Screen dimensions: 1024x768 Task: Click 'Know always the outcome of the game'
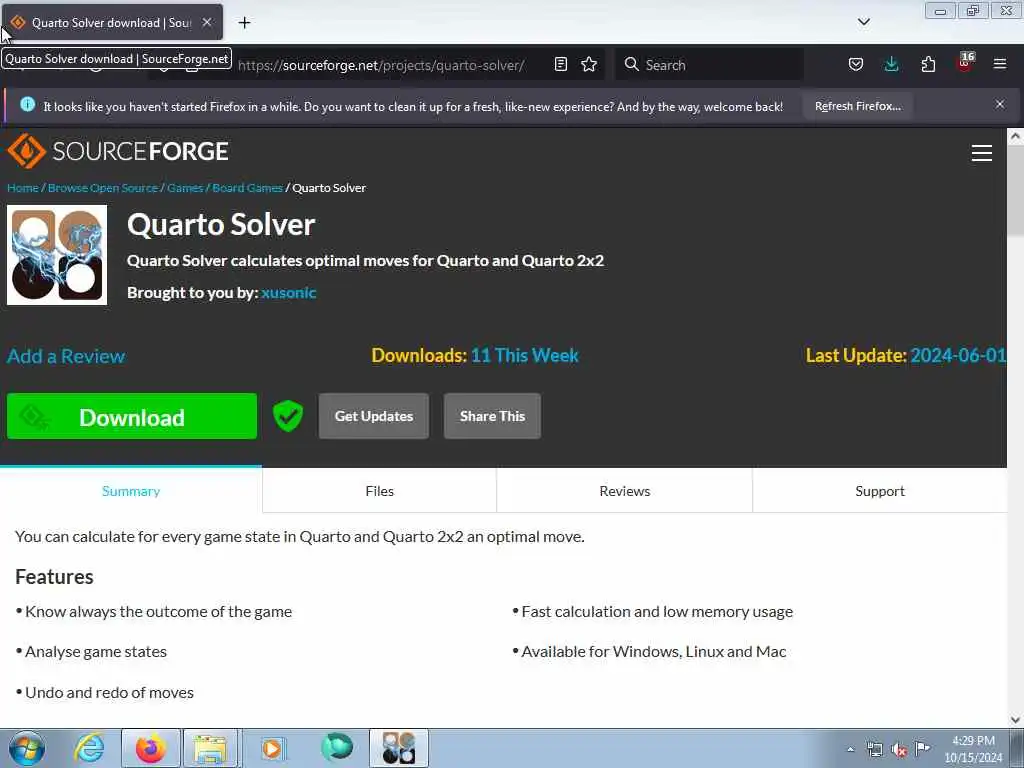point(159,612)
